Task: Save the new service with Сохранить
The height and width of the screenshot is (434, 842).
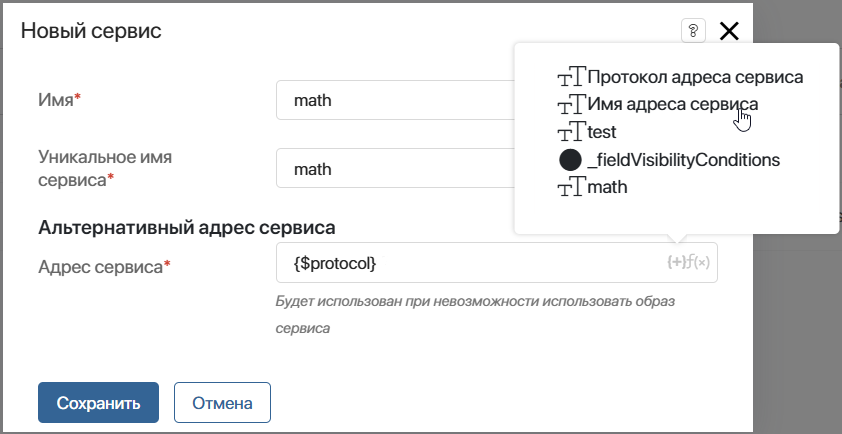Action: pos(98,403)
